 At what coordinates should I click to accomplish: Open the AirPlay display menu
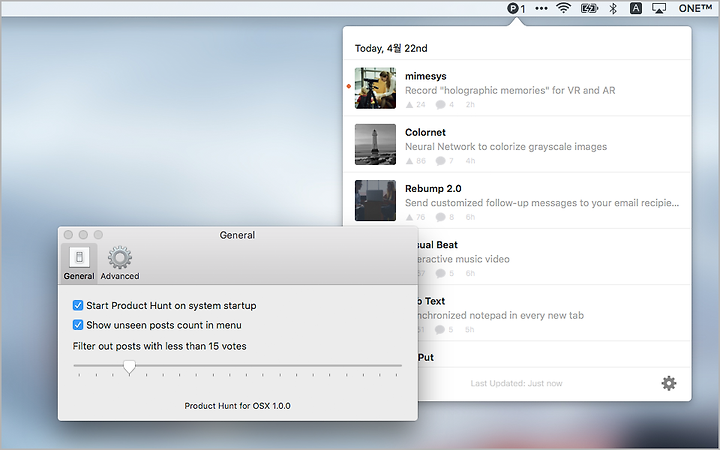click(x=659, y=8)
